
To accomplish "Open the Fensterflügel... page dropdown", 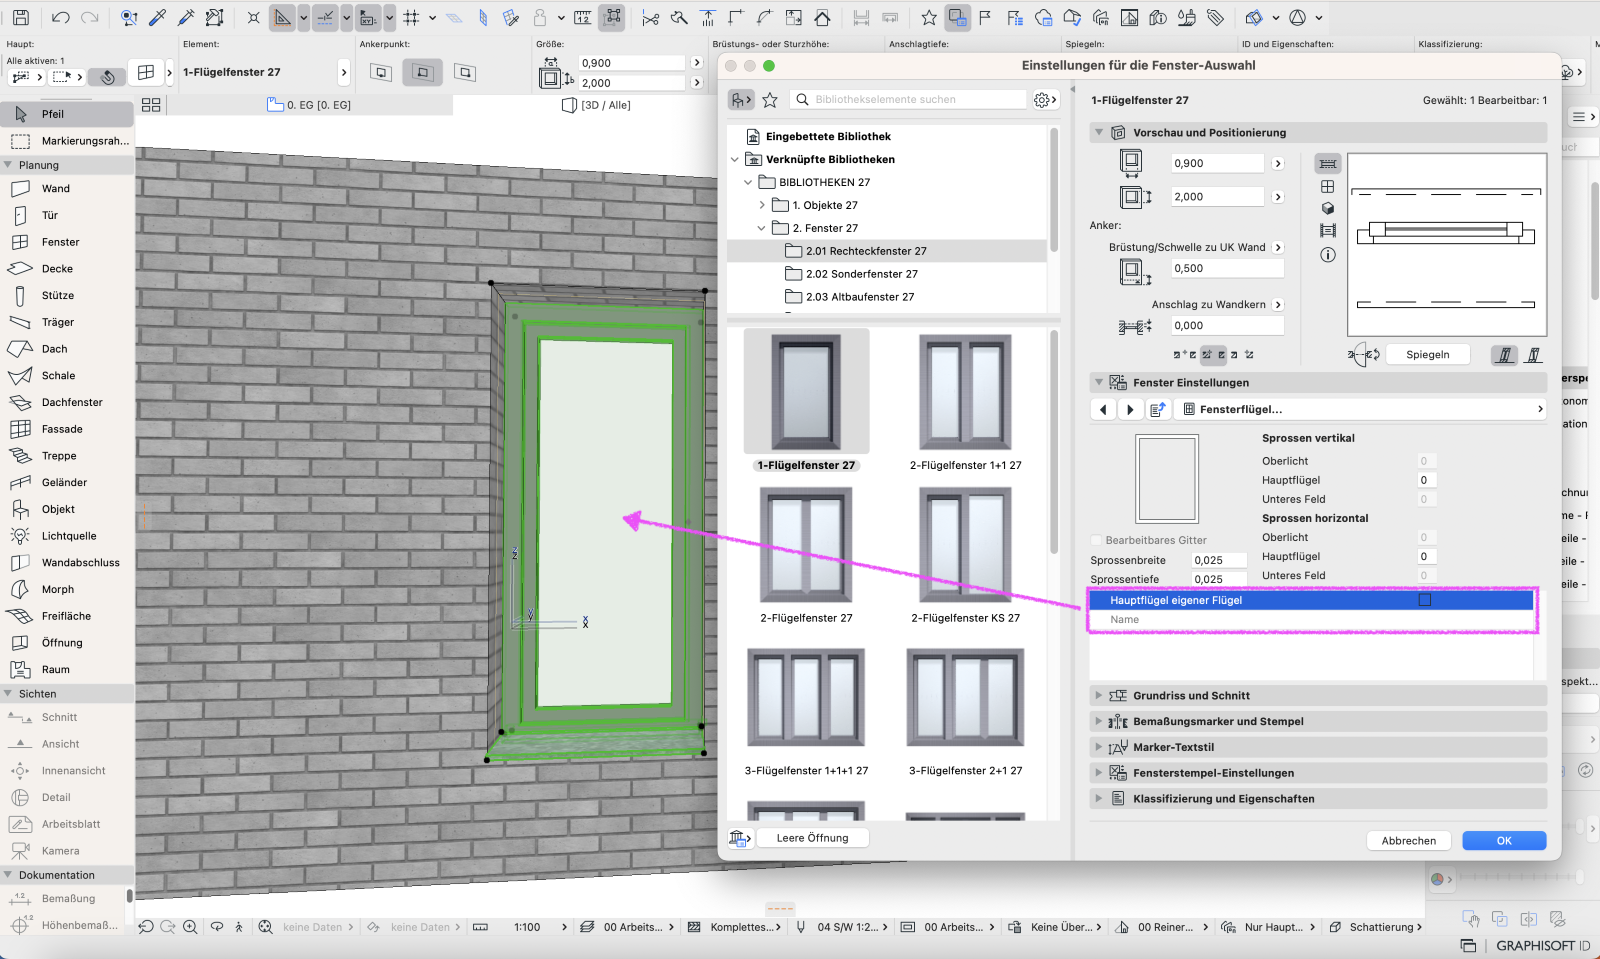I will coord(1362,409).
